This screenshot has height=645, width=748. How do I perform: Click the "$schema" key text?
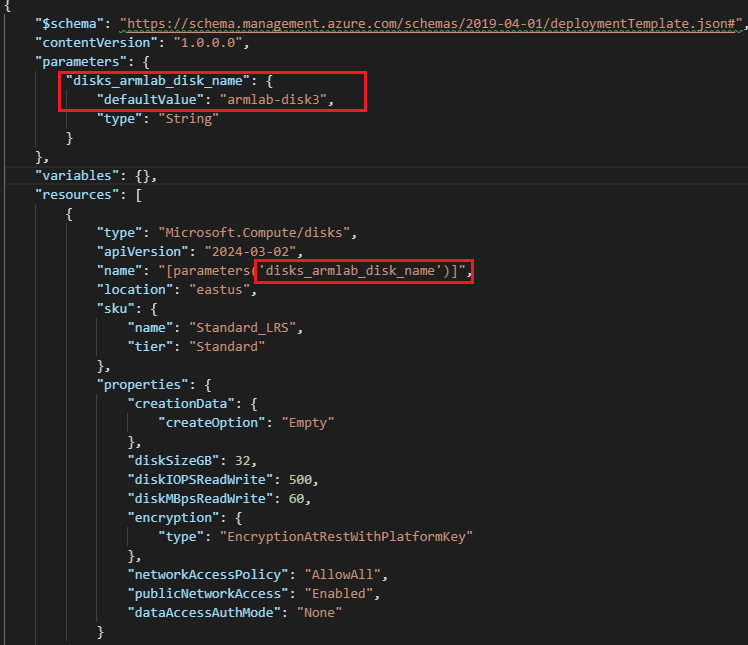click(70, 24)
